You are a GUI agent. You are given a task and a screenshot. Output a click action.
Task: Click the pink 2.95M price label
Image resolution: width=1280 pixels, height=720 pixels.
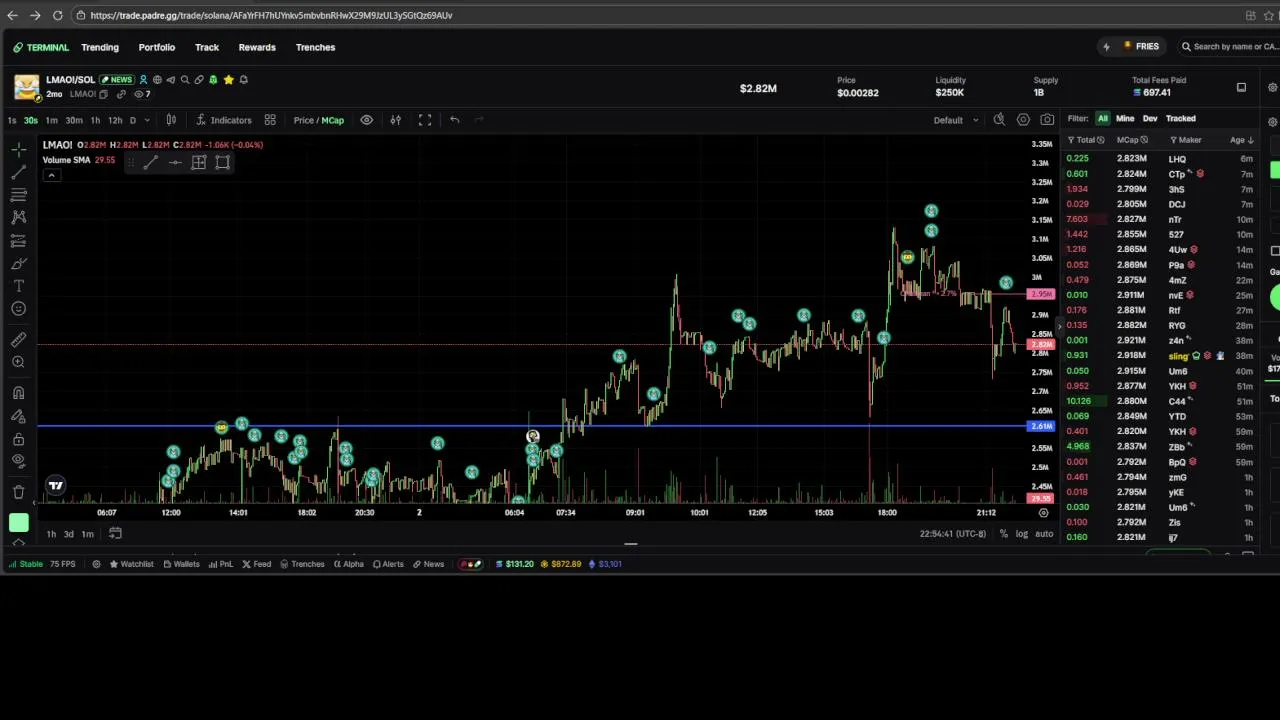tap(1041, 294)
